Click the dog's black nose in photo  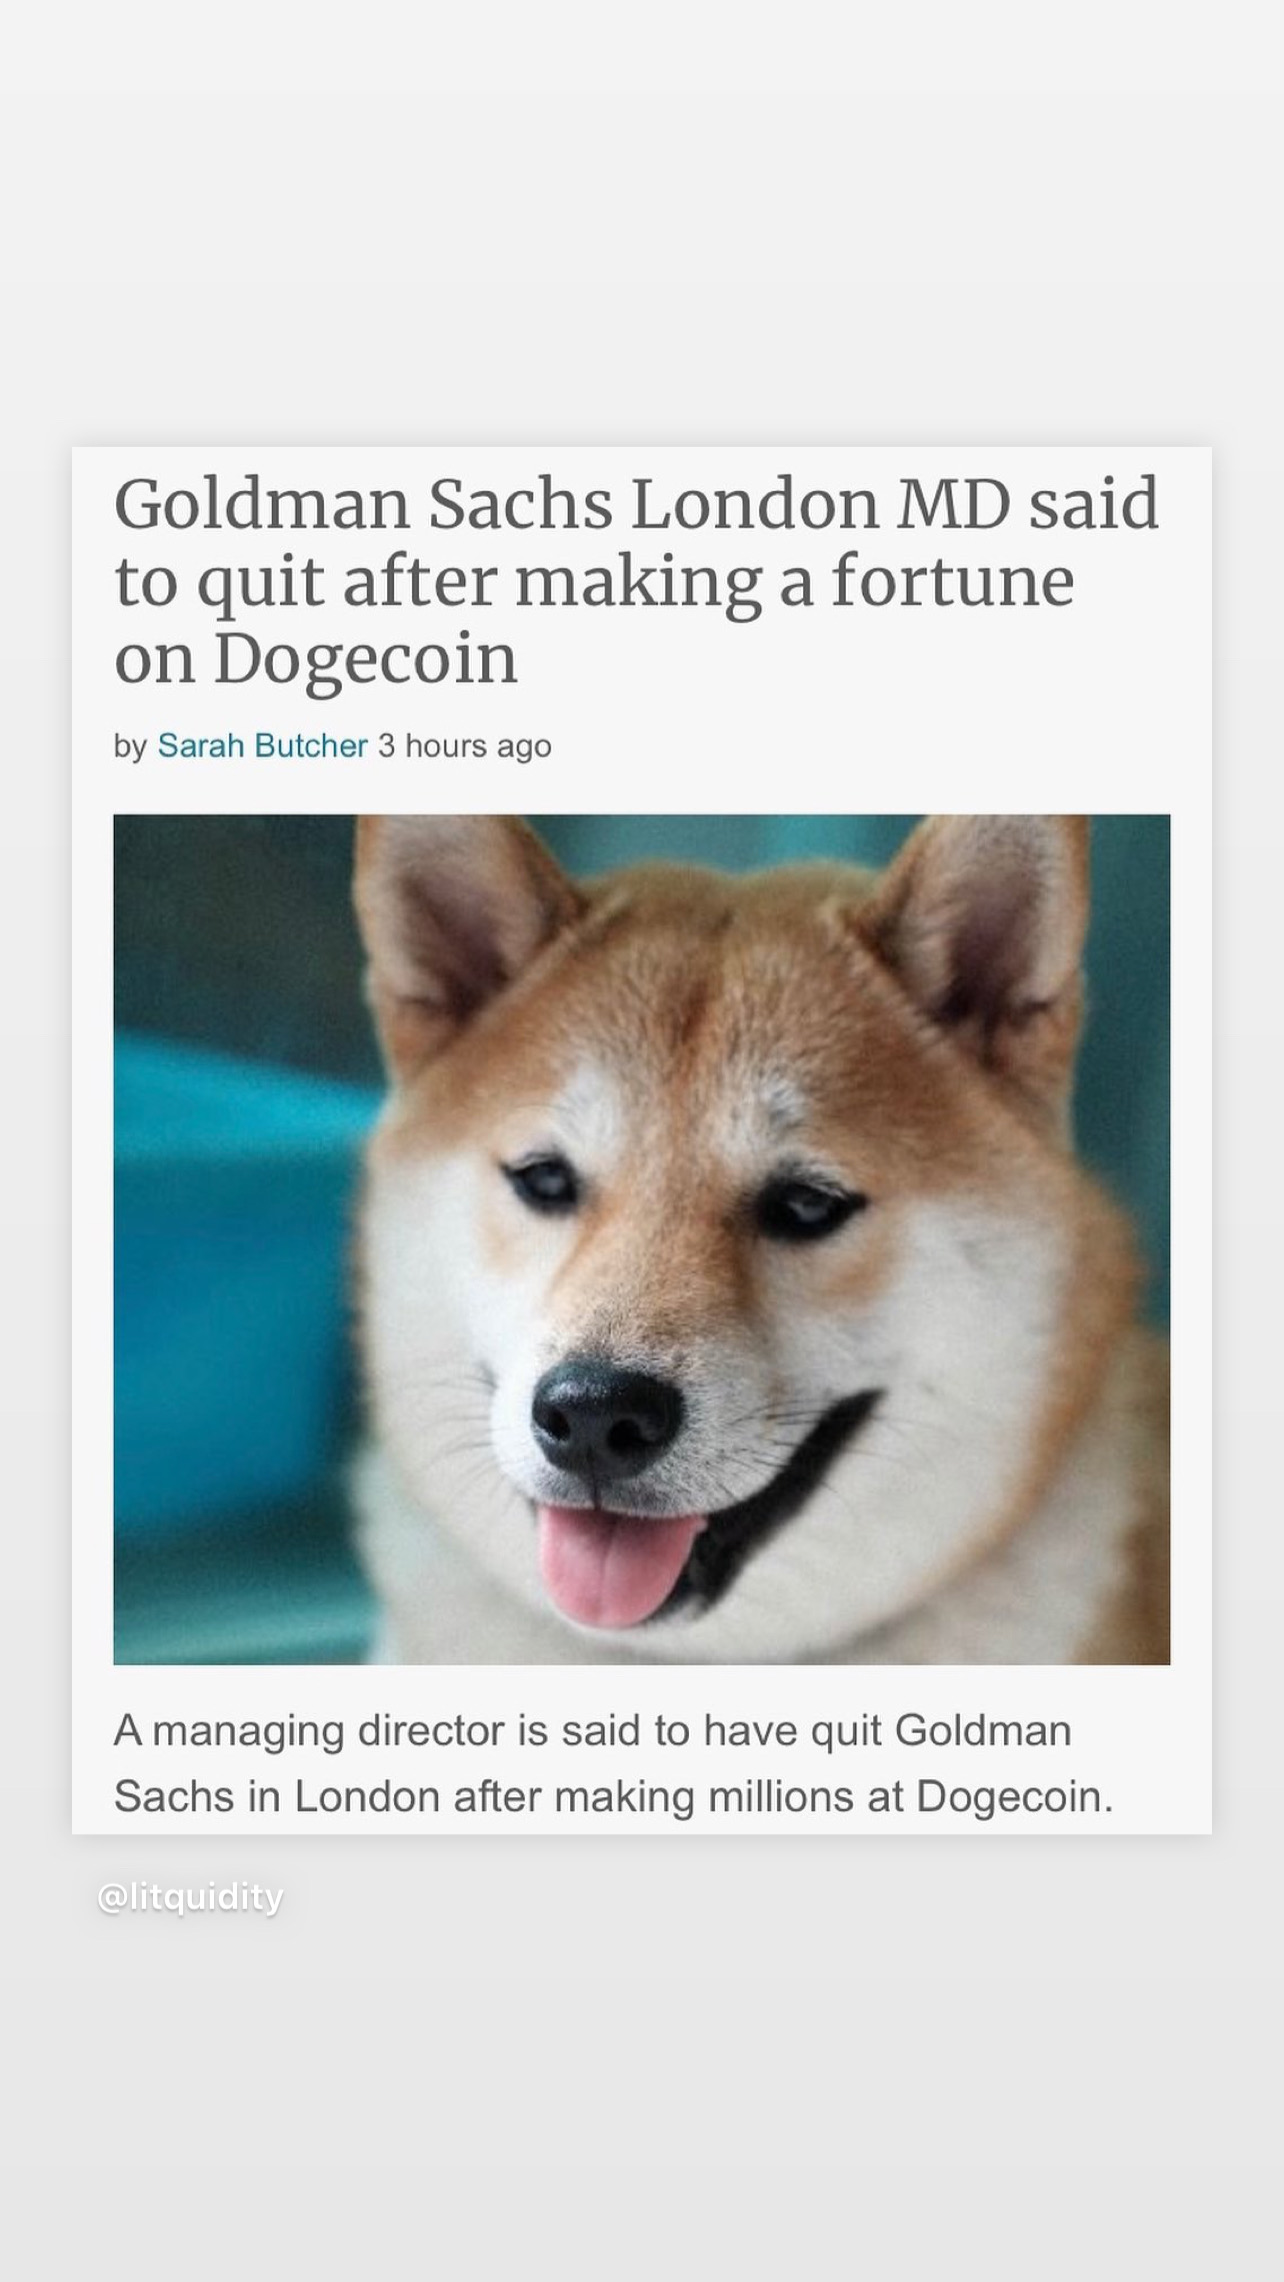606,1418
